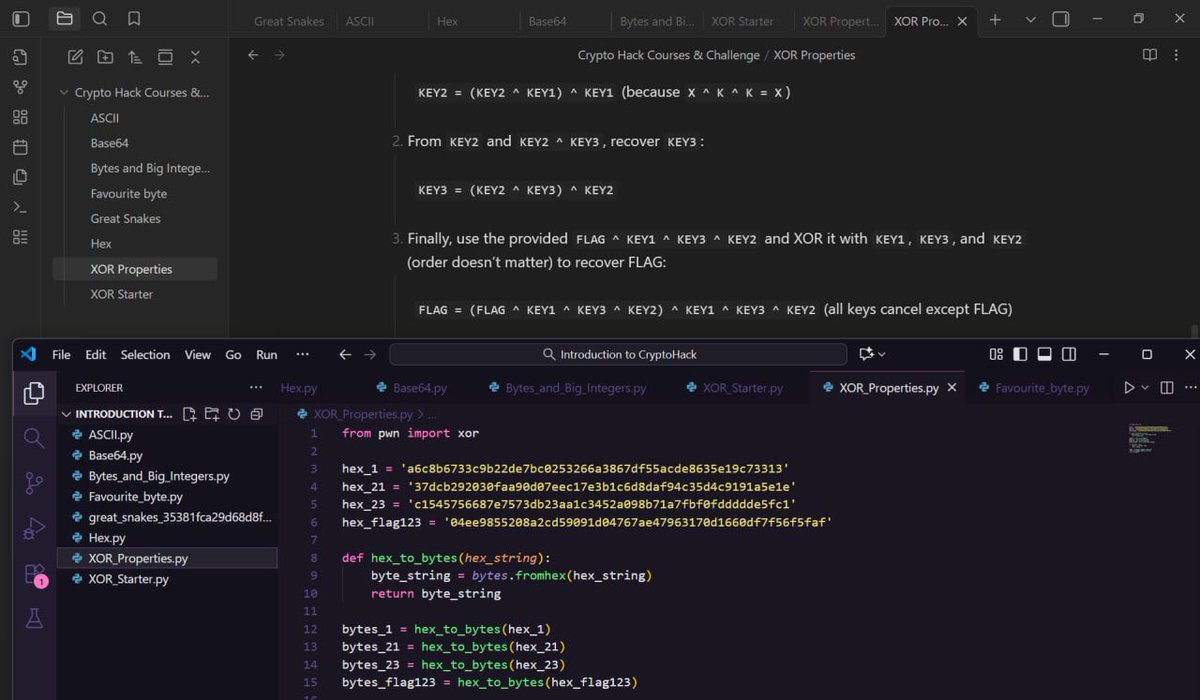Change sort order in Obsidian explorer
The width and height of the screenshot is (1200, 700).
point(135,57)
